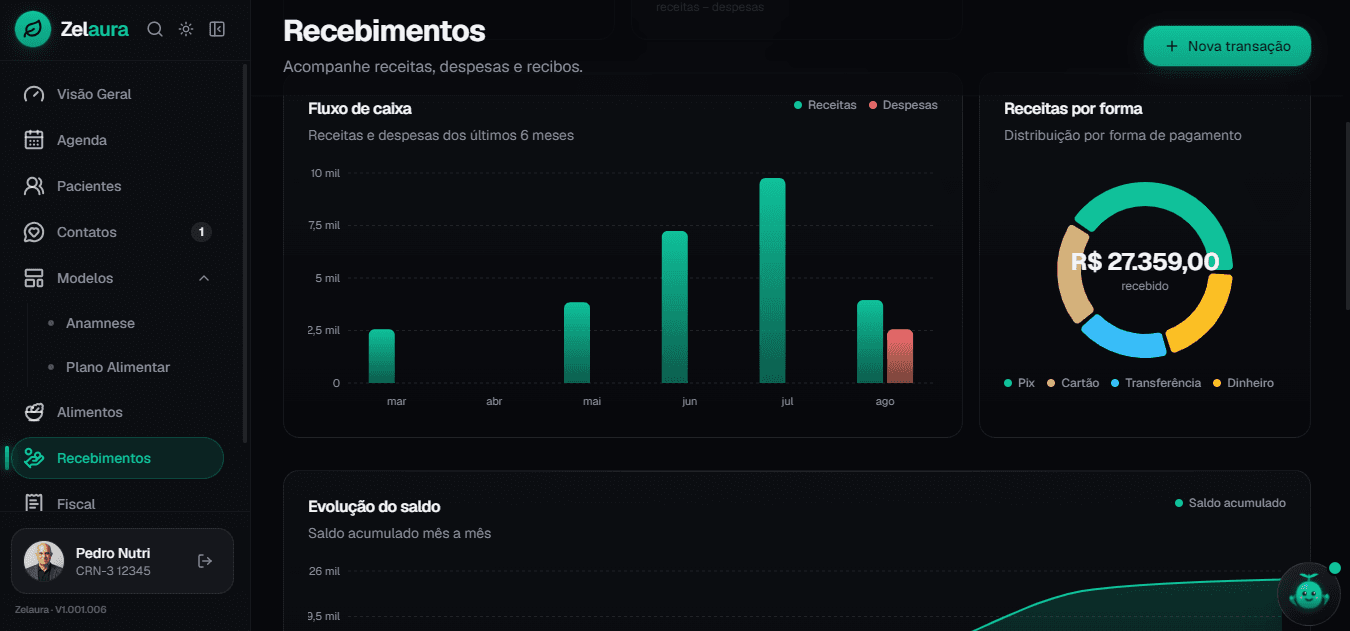Click the yellow Dinheiro donut segment
1350x631 pixels.
[x=1205, y=314]
